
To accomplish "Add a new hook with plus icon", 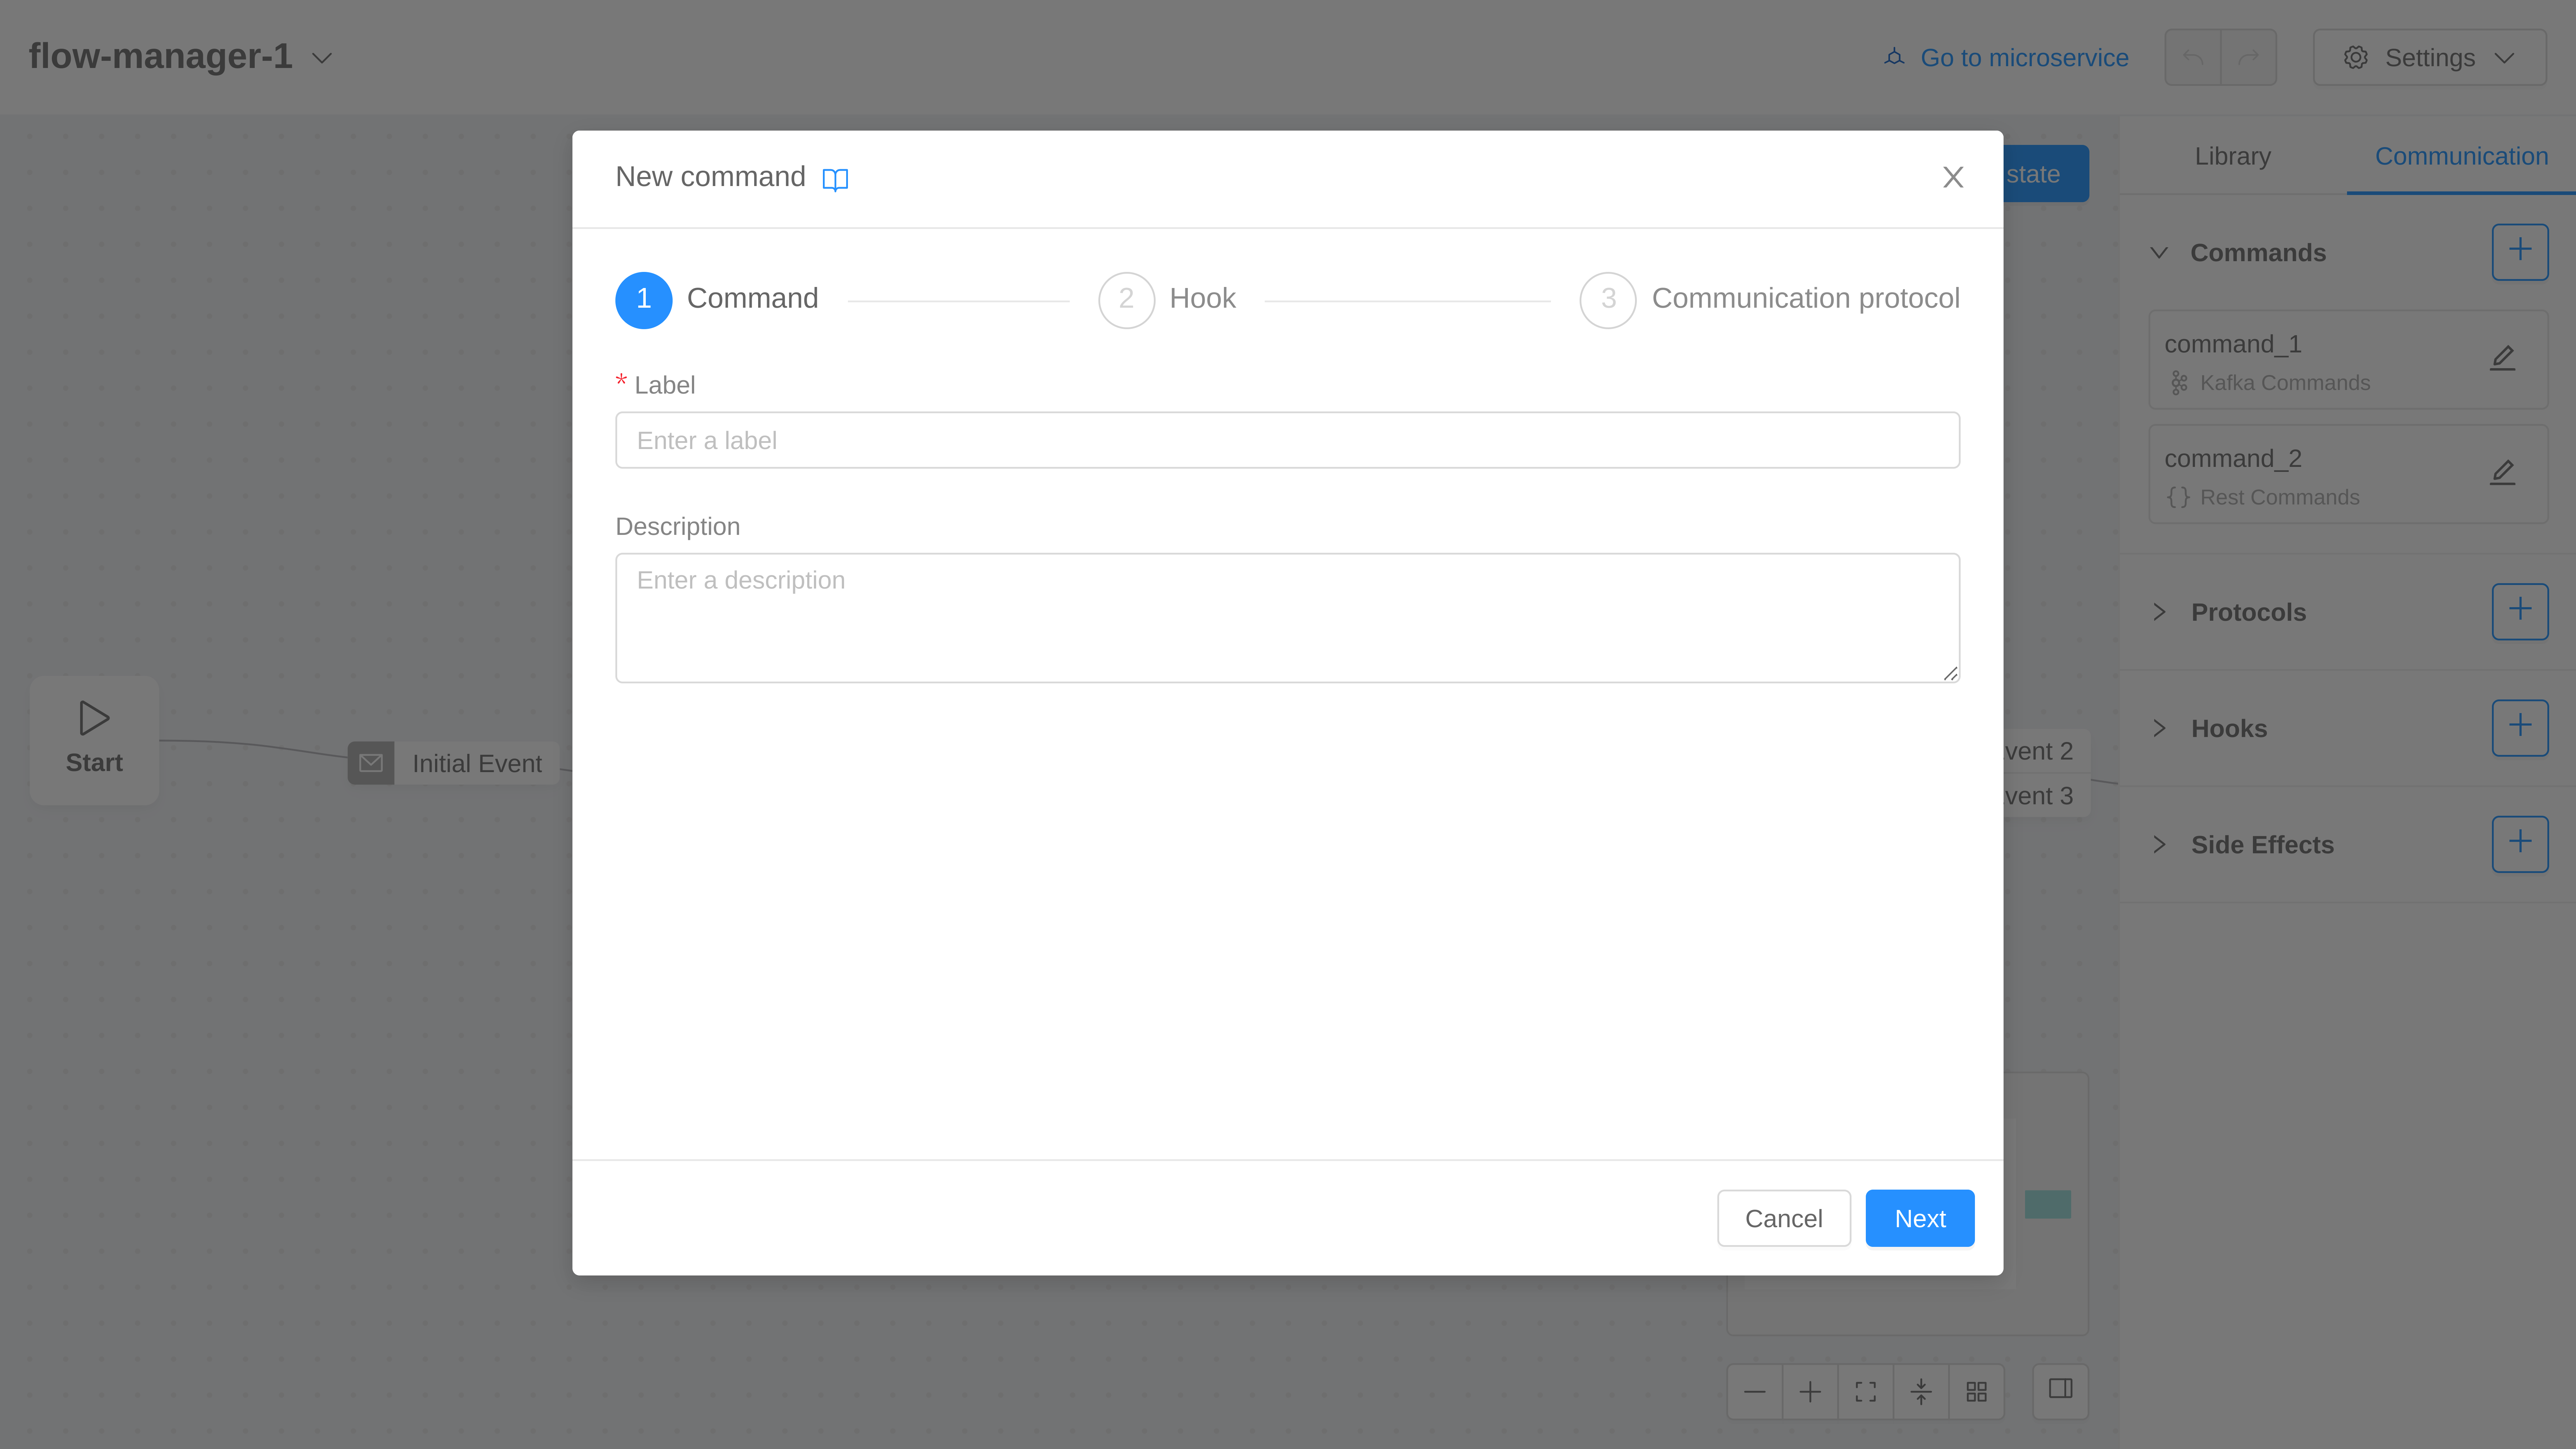I will click(x=2519, y=727).
